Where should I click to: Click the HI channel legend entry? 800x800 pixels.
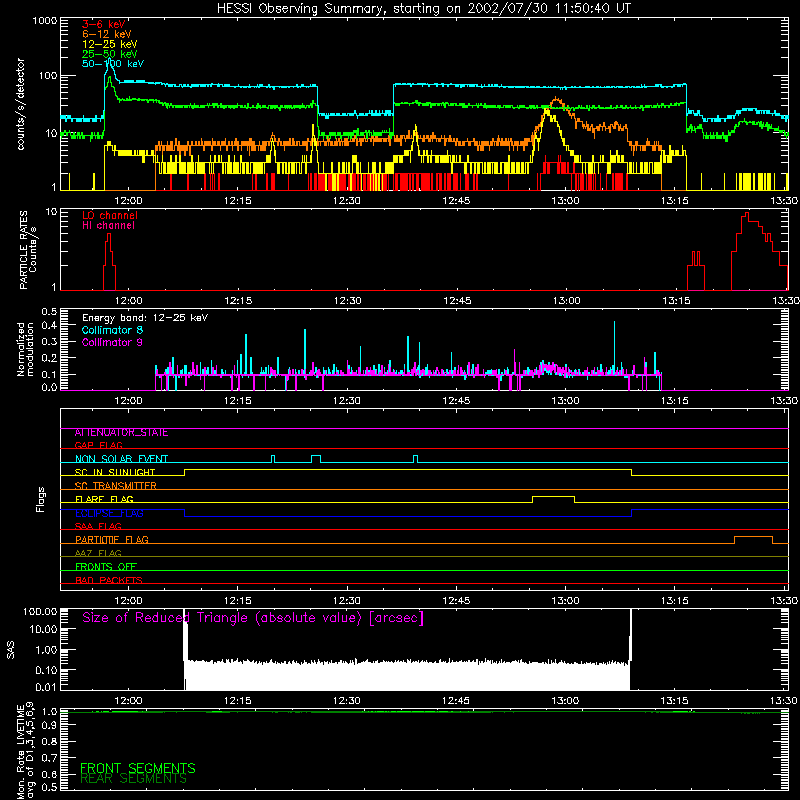tap(109, 226)
